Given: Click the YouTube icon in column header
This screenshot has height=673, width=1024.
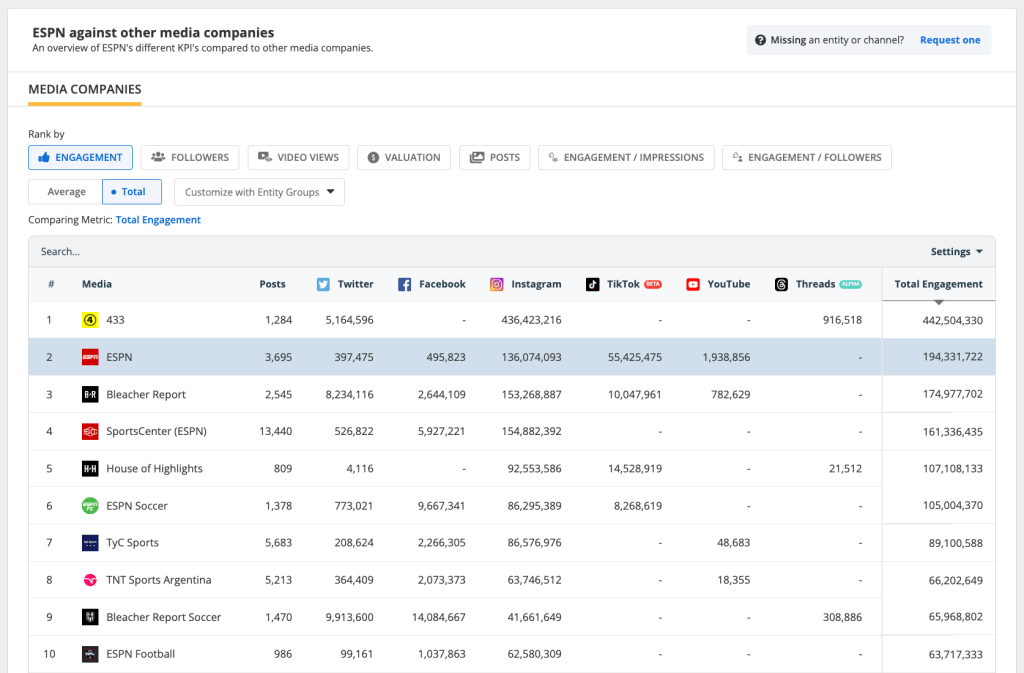Looking at the screenshot, I should 693,285.
